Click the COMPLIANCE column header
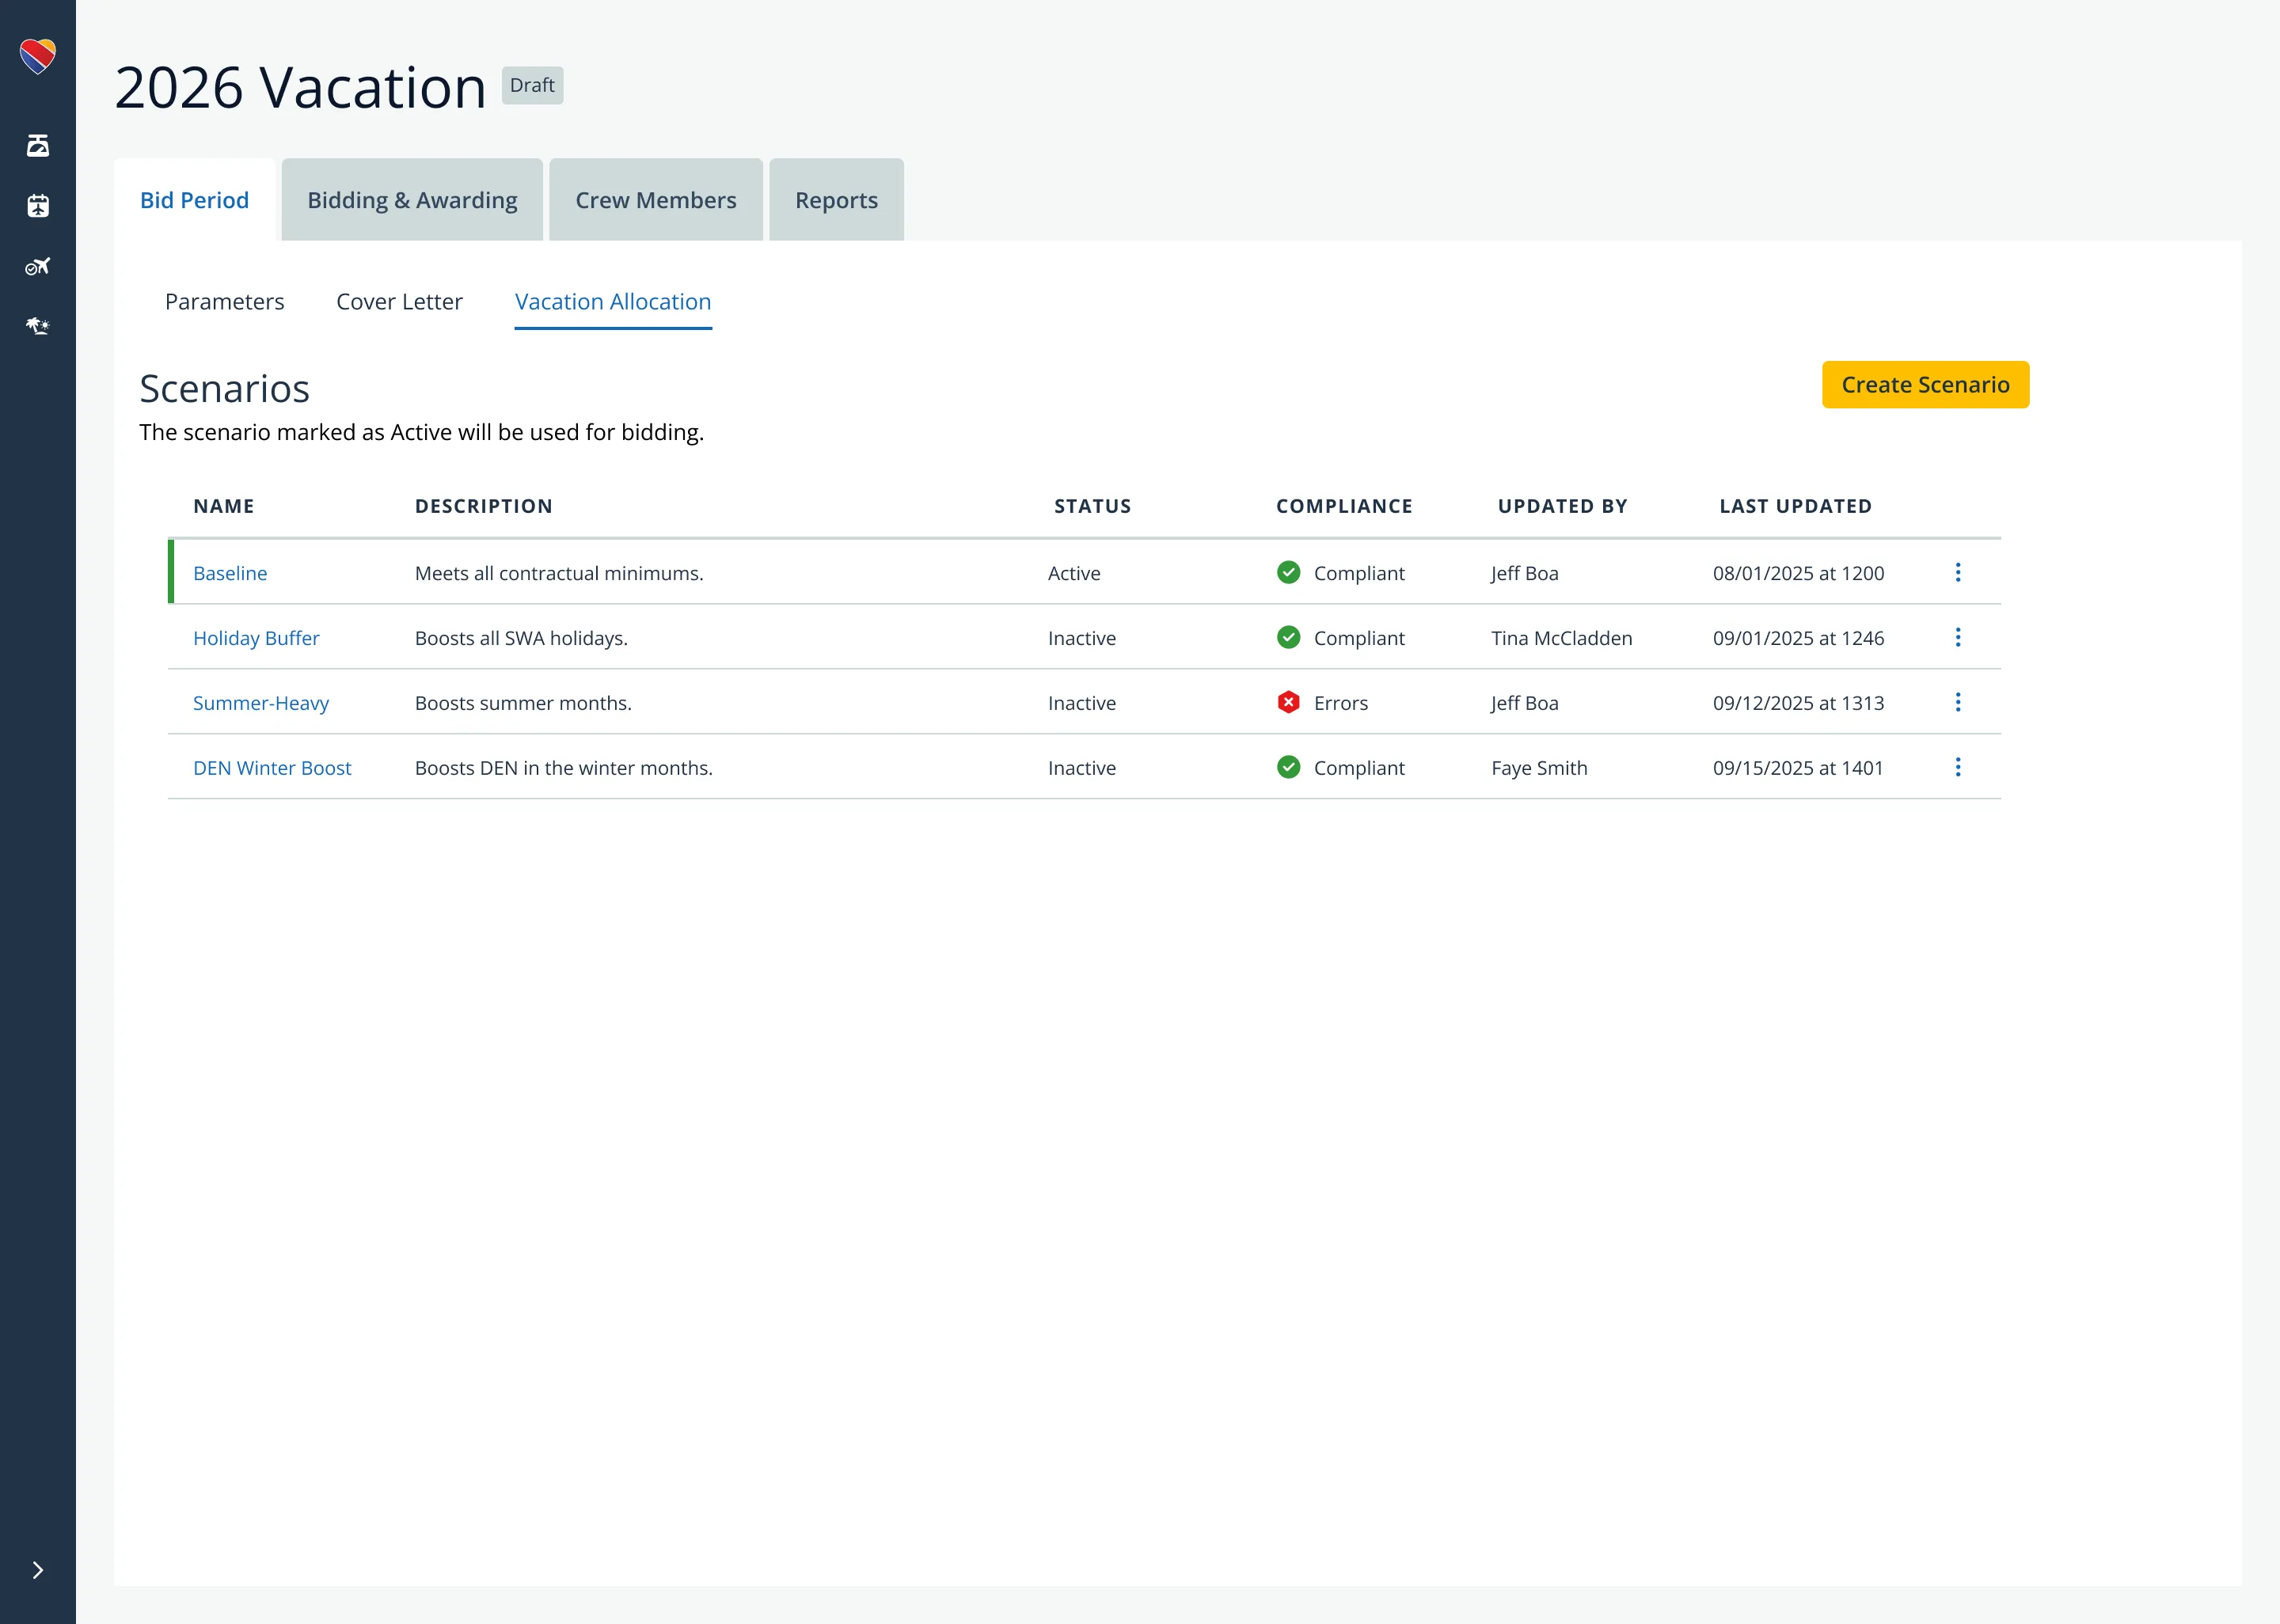Image resolution: width=2280 pixels, height=1624 pixels. tap(1344, 506)
